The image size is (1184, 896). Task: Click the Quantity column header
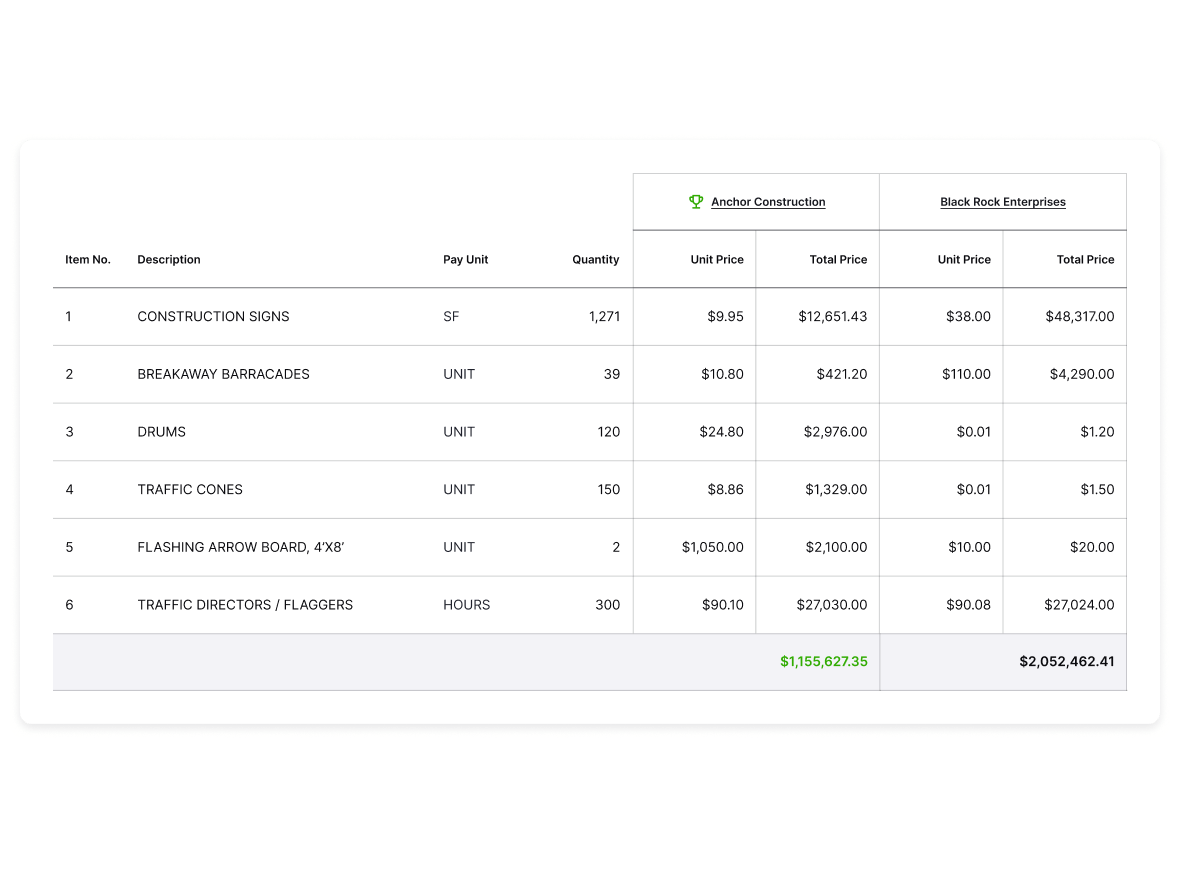(595, 260)
